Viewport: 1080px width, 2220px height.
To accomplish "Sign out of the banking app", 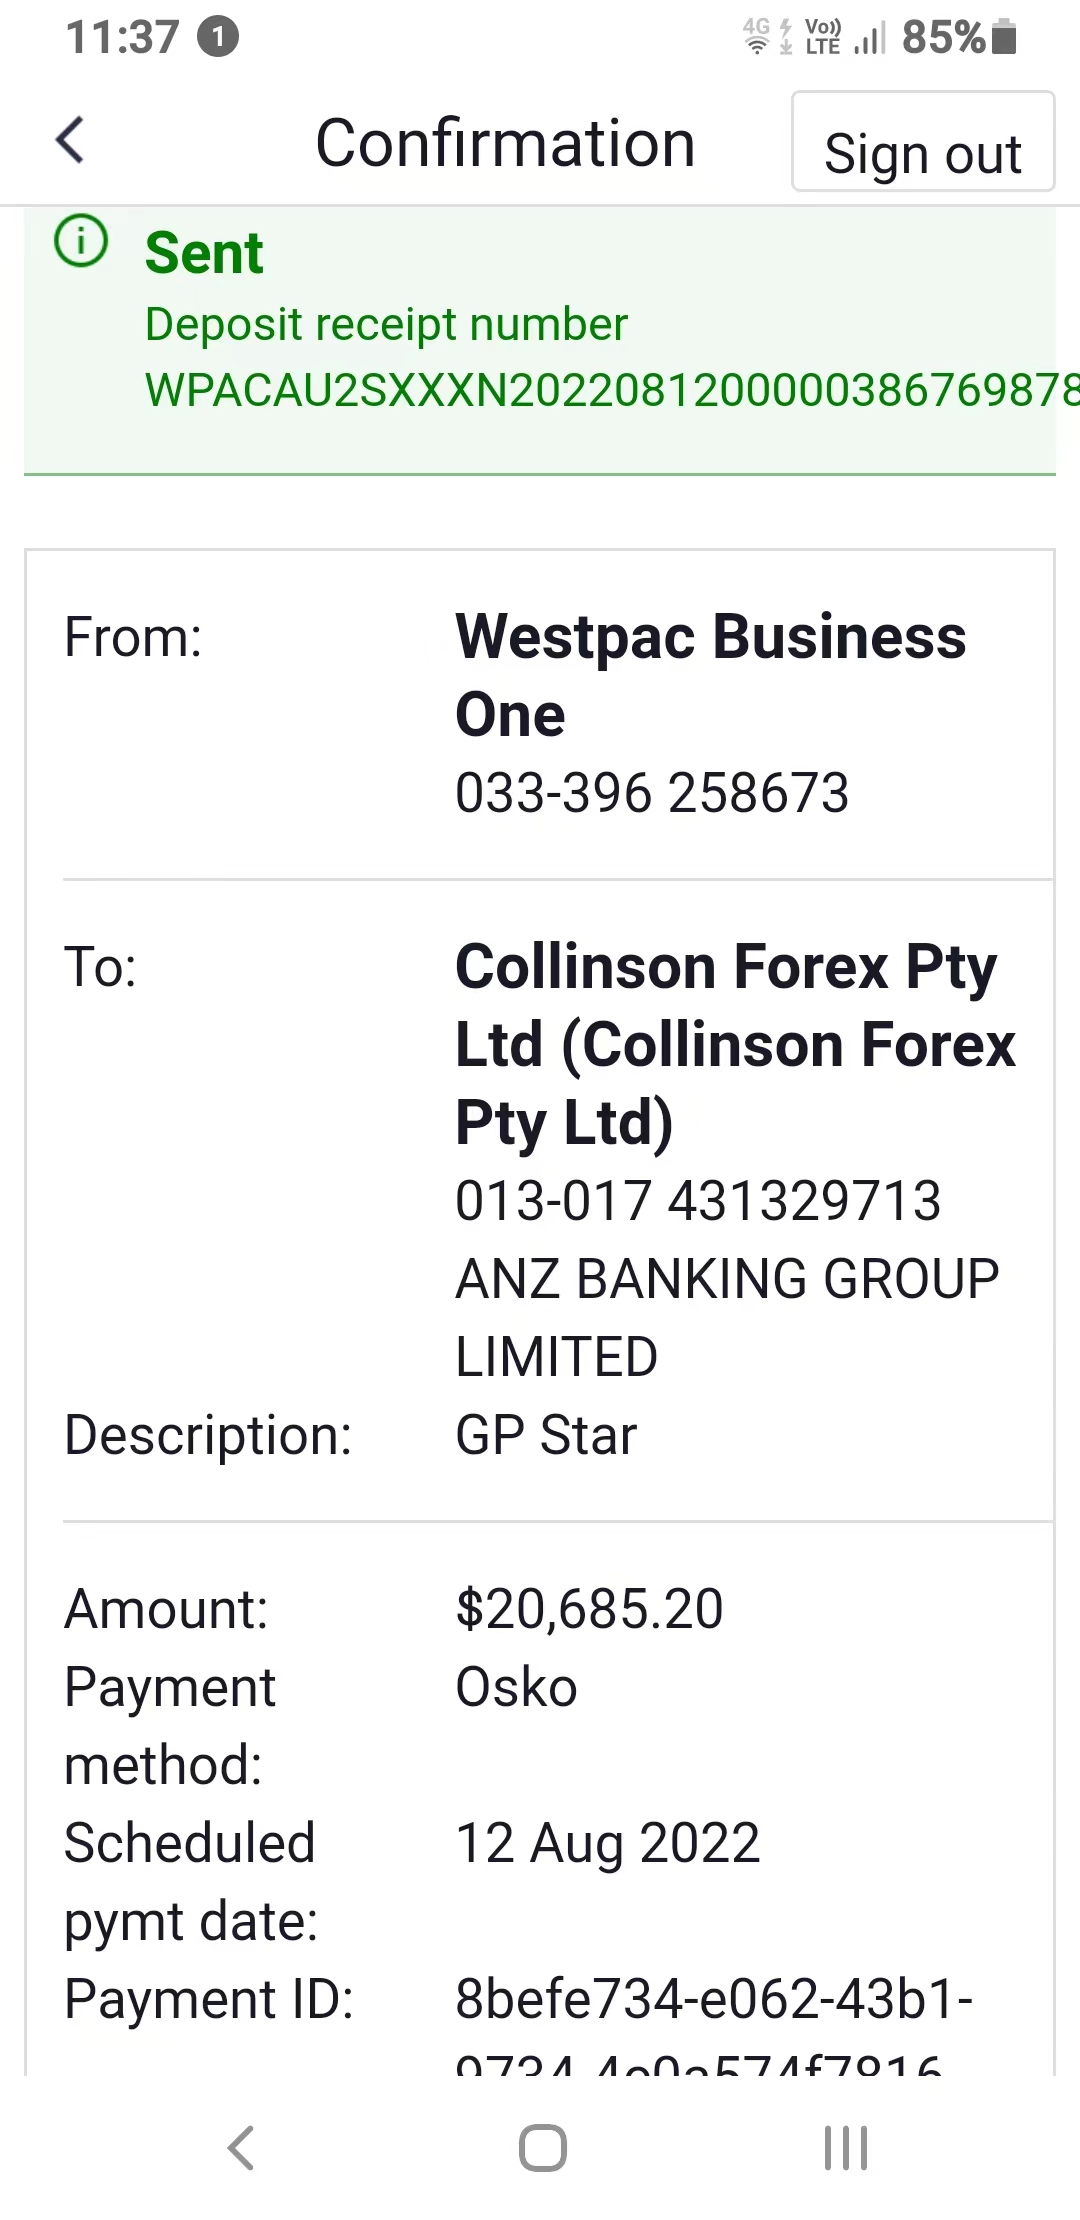I will (x=923, y=141).
